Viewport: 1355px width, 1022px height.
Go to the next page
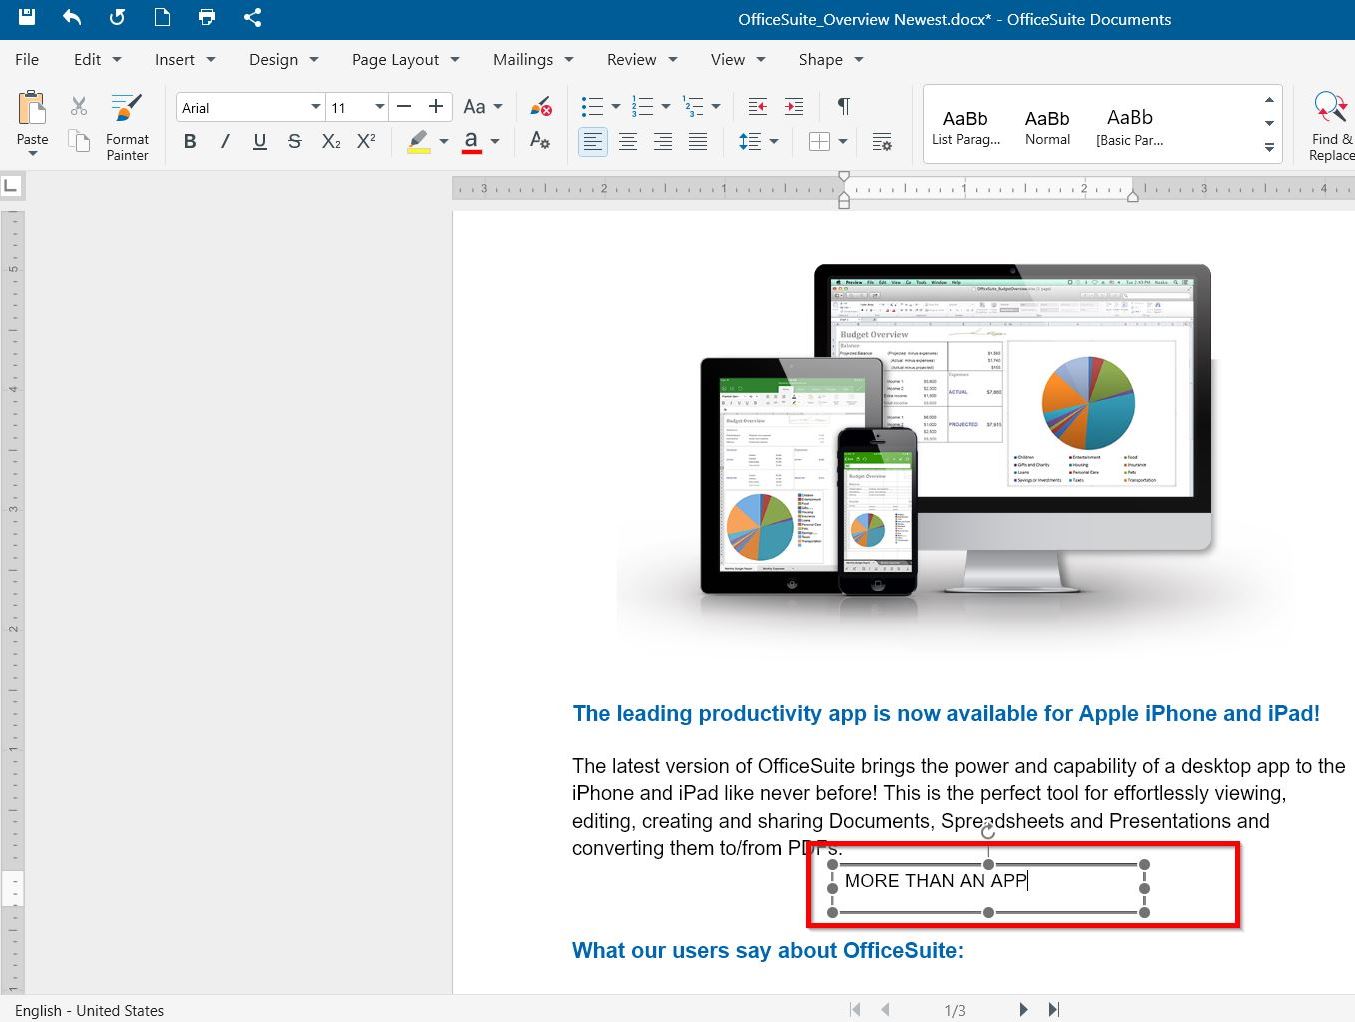pyautogui.click(x=1023, y=1010)
